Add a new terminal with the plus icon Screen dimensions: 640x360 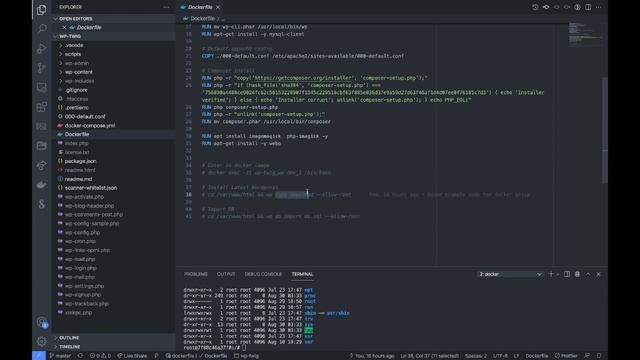(551, 274)
